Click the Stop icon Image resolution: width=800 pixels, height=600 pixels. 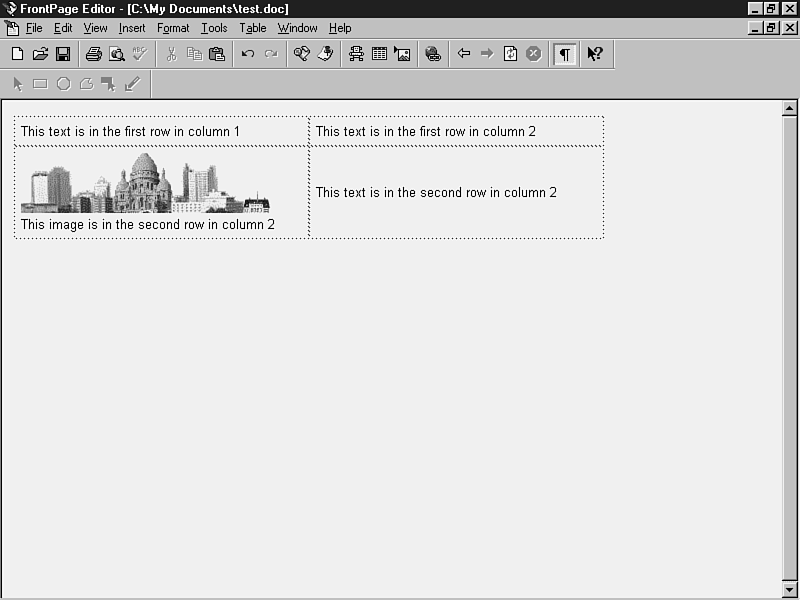(x=533, y=54)
